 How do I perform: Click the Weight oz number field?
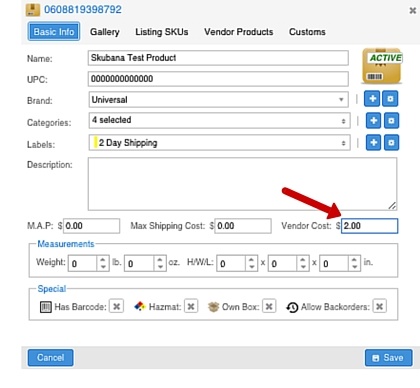pos(140,264)
